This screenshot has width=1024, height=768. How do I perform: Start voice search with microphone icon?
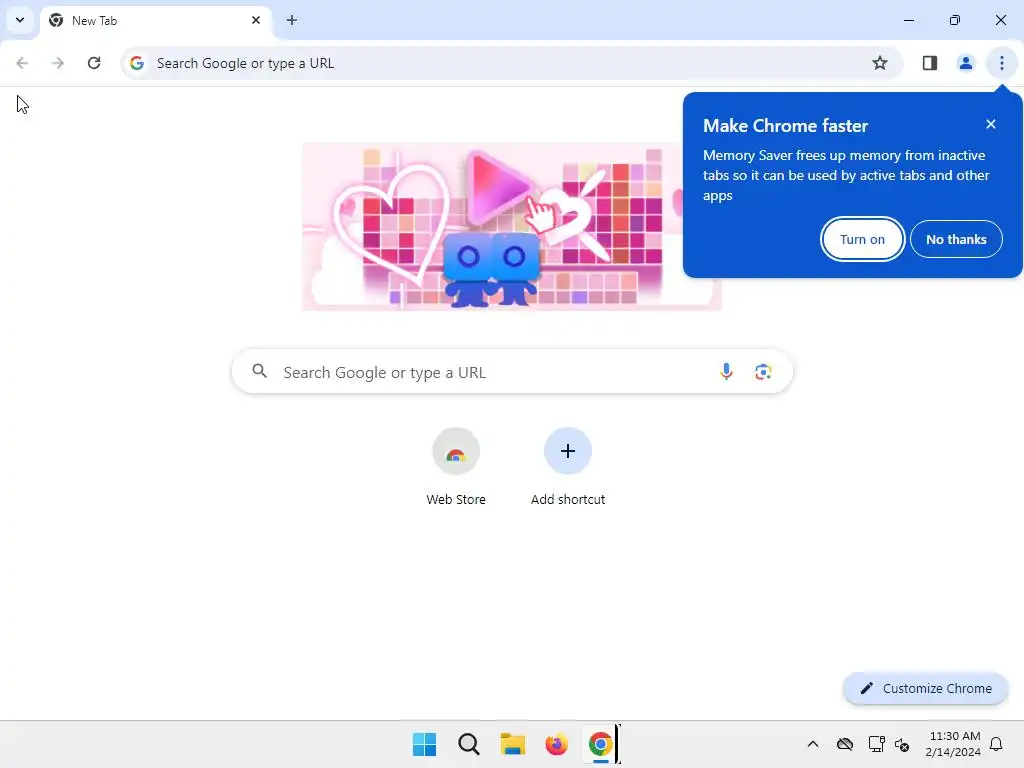point(726,372)
